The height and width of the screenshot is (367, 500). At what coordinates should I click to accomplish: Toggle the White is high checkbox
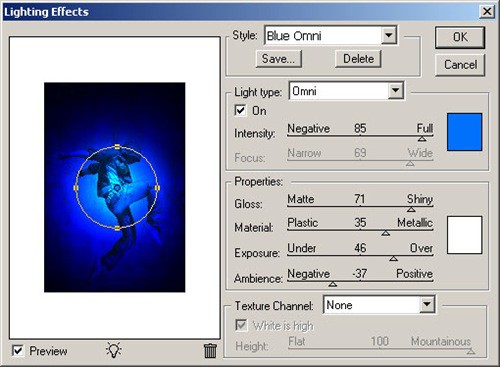click(x=241, y=325)
